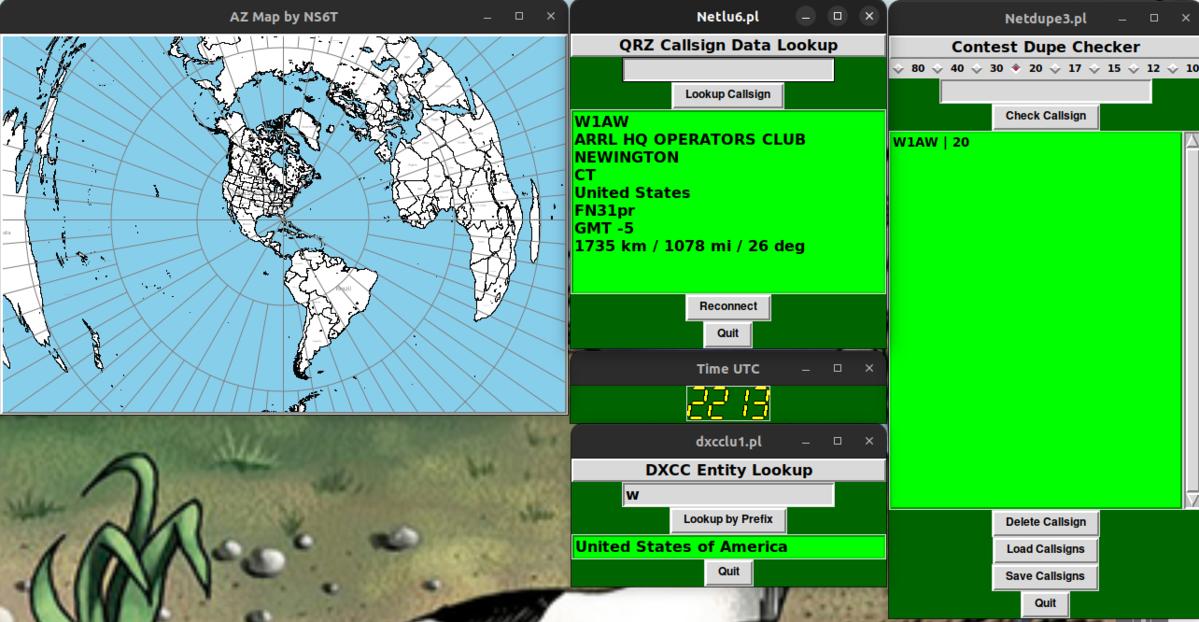The height and width of the screenshot is (622, 1199).
Task: Click Reconnect in QRZ lookup
Action: click(728, 307)
